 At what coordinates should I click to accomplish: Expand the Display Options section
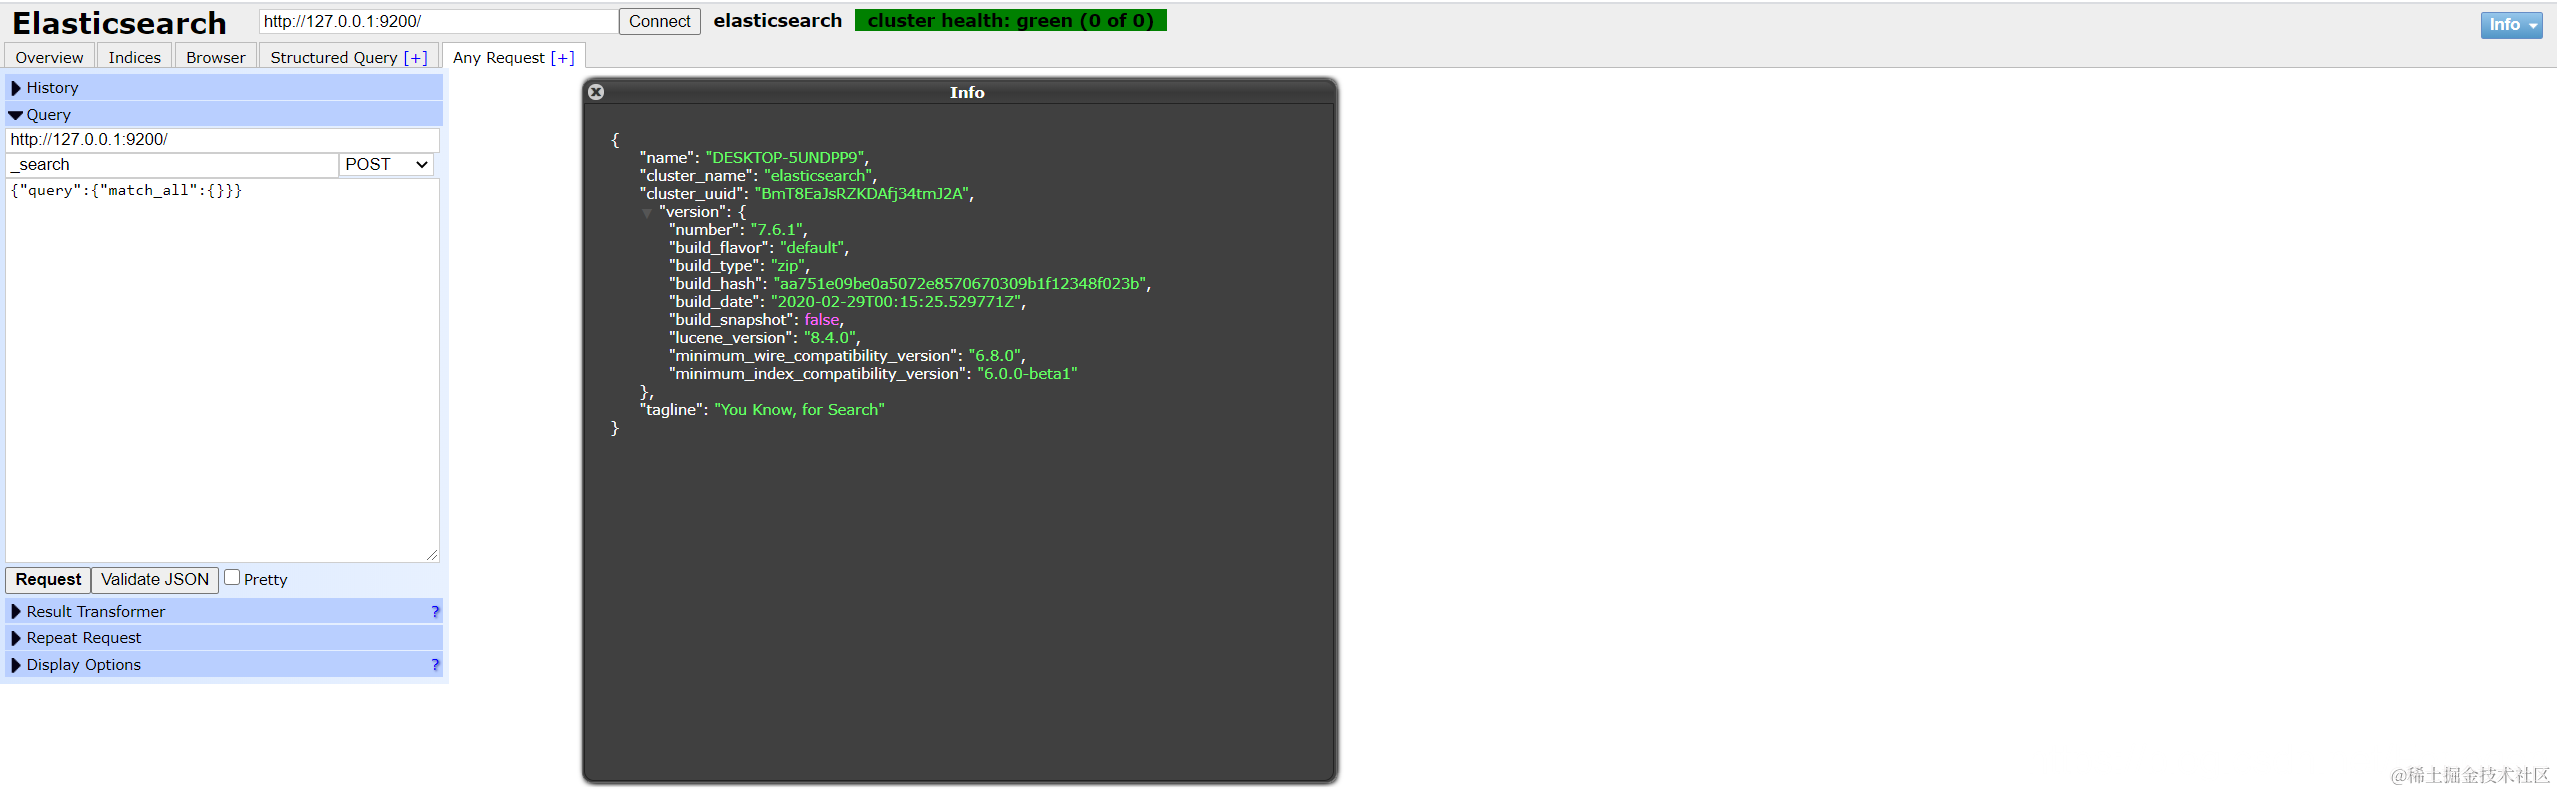coord(224,664)
